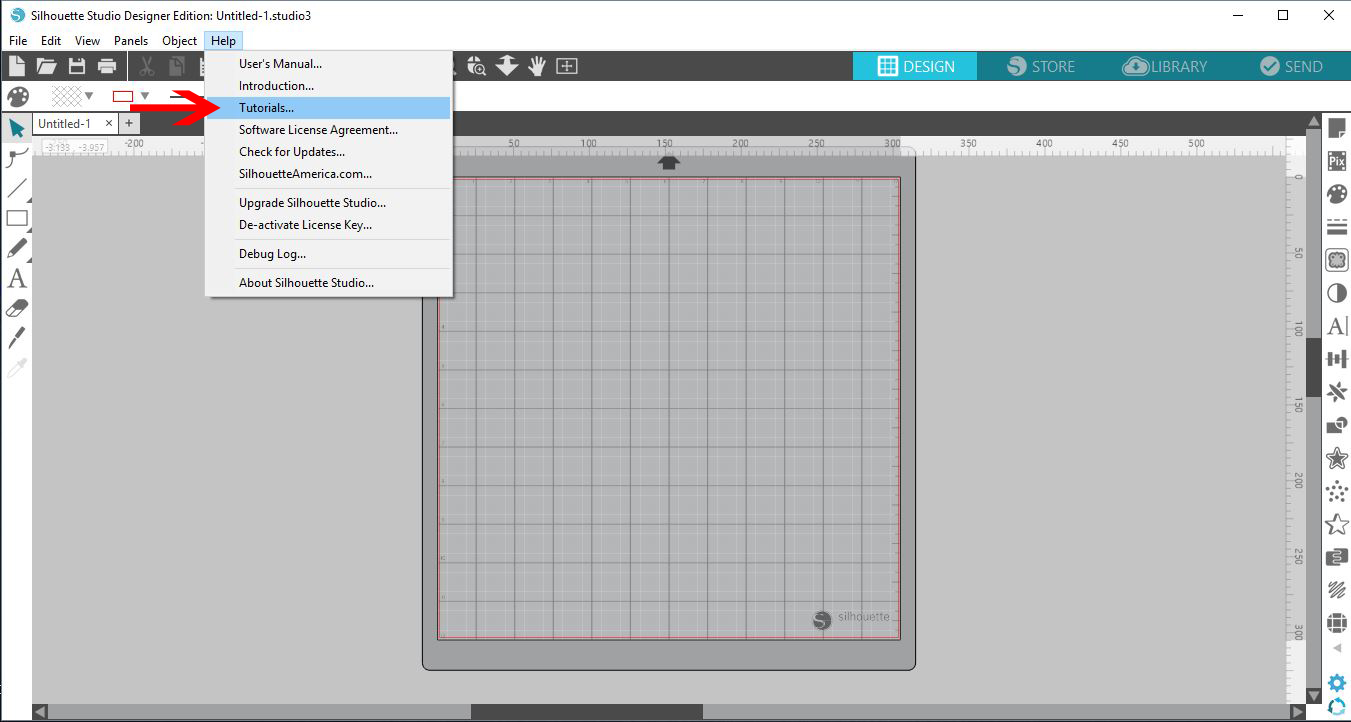Open the Pix panel icon
1351x722 pixels.
pos(1336,161)
